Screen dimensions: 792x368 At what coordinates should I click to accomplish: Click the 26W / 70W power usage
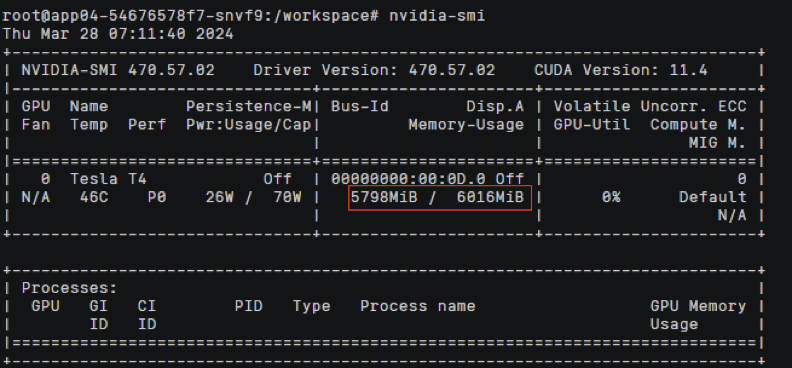pos(254,197)
